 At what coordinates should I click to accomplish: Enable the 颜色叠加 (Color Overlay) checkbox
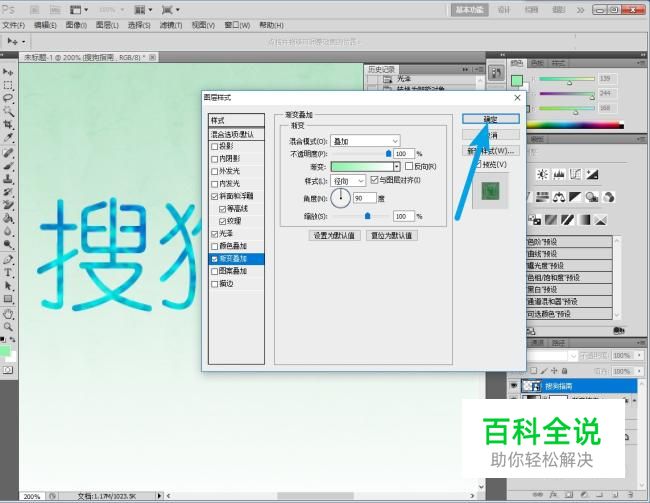(x=215, y=246)
